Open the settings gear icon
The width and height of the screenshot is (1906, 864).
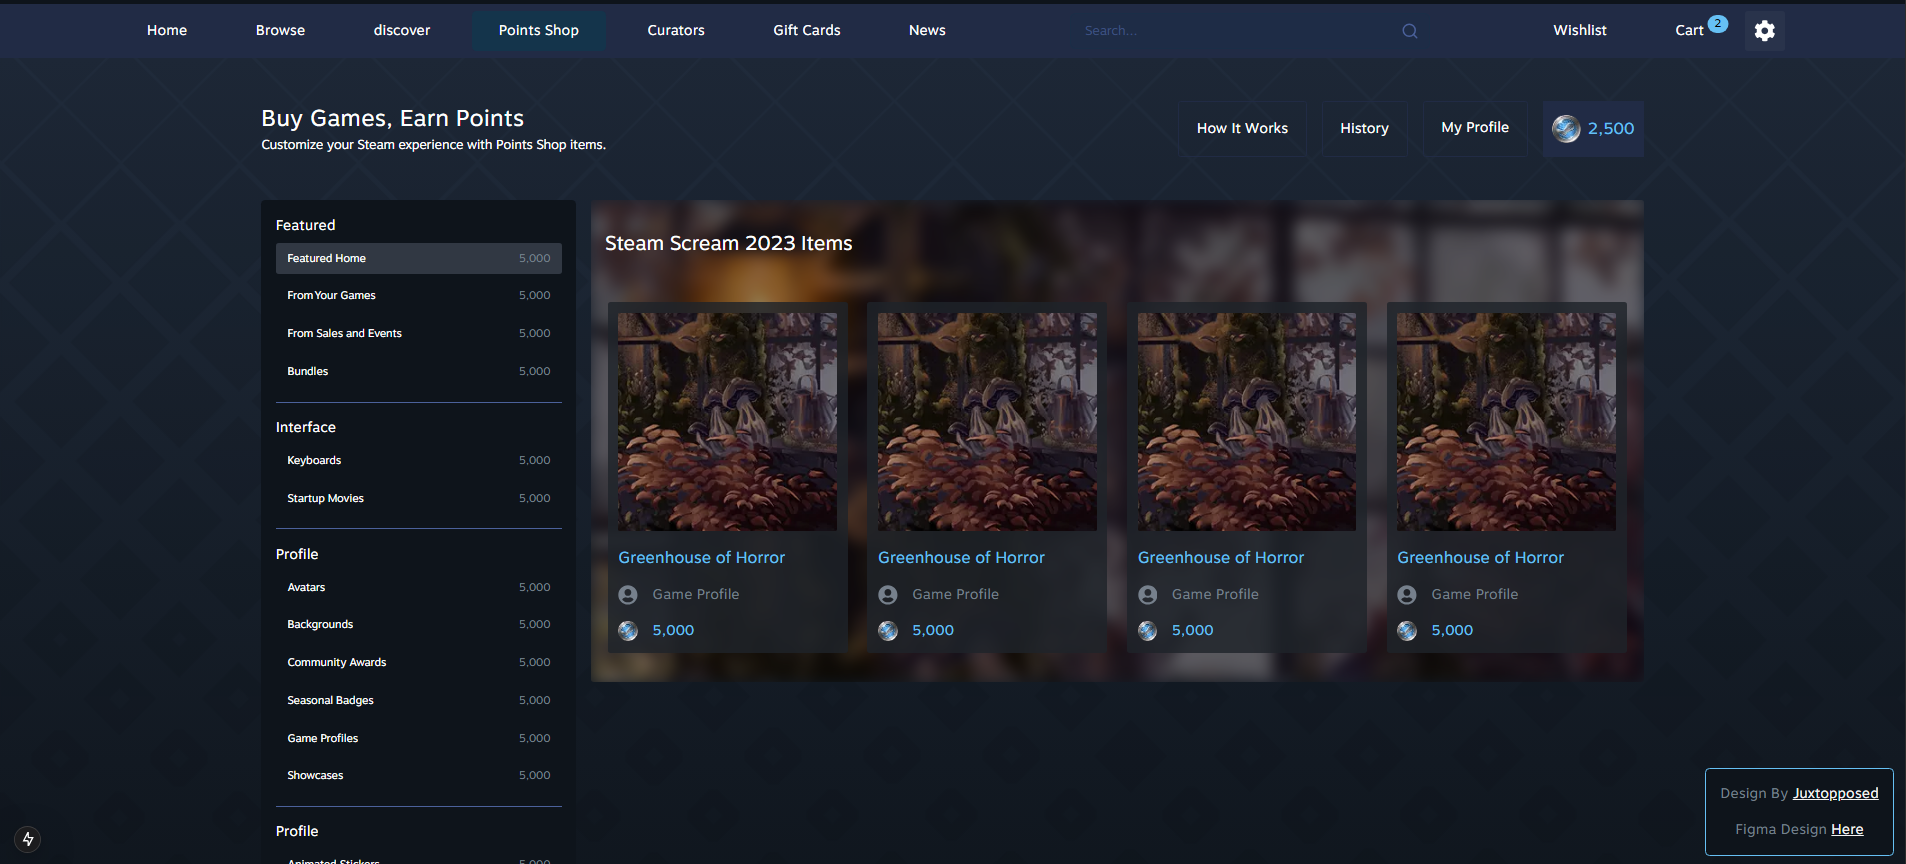pos(1764,31)
